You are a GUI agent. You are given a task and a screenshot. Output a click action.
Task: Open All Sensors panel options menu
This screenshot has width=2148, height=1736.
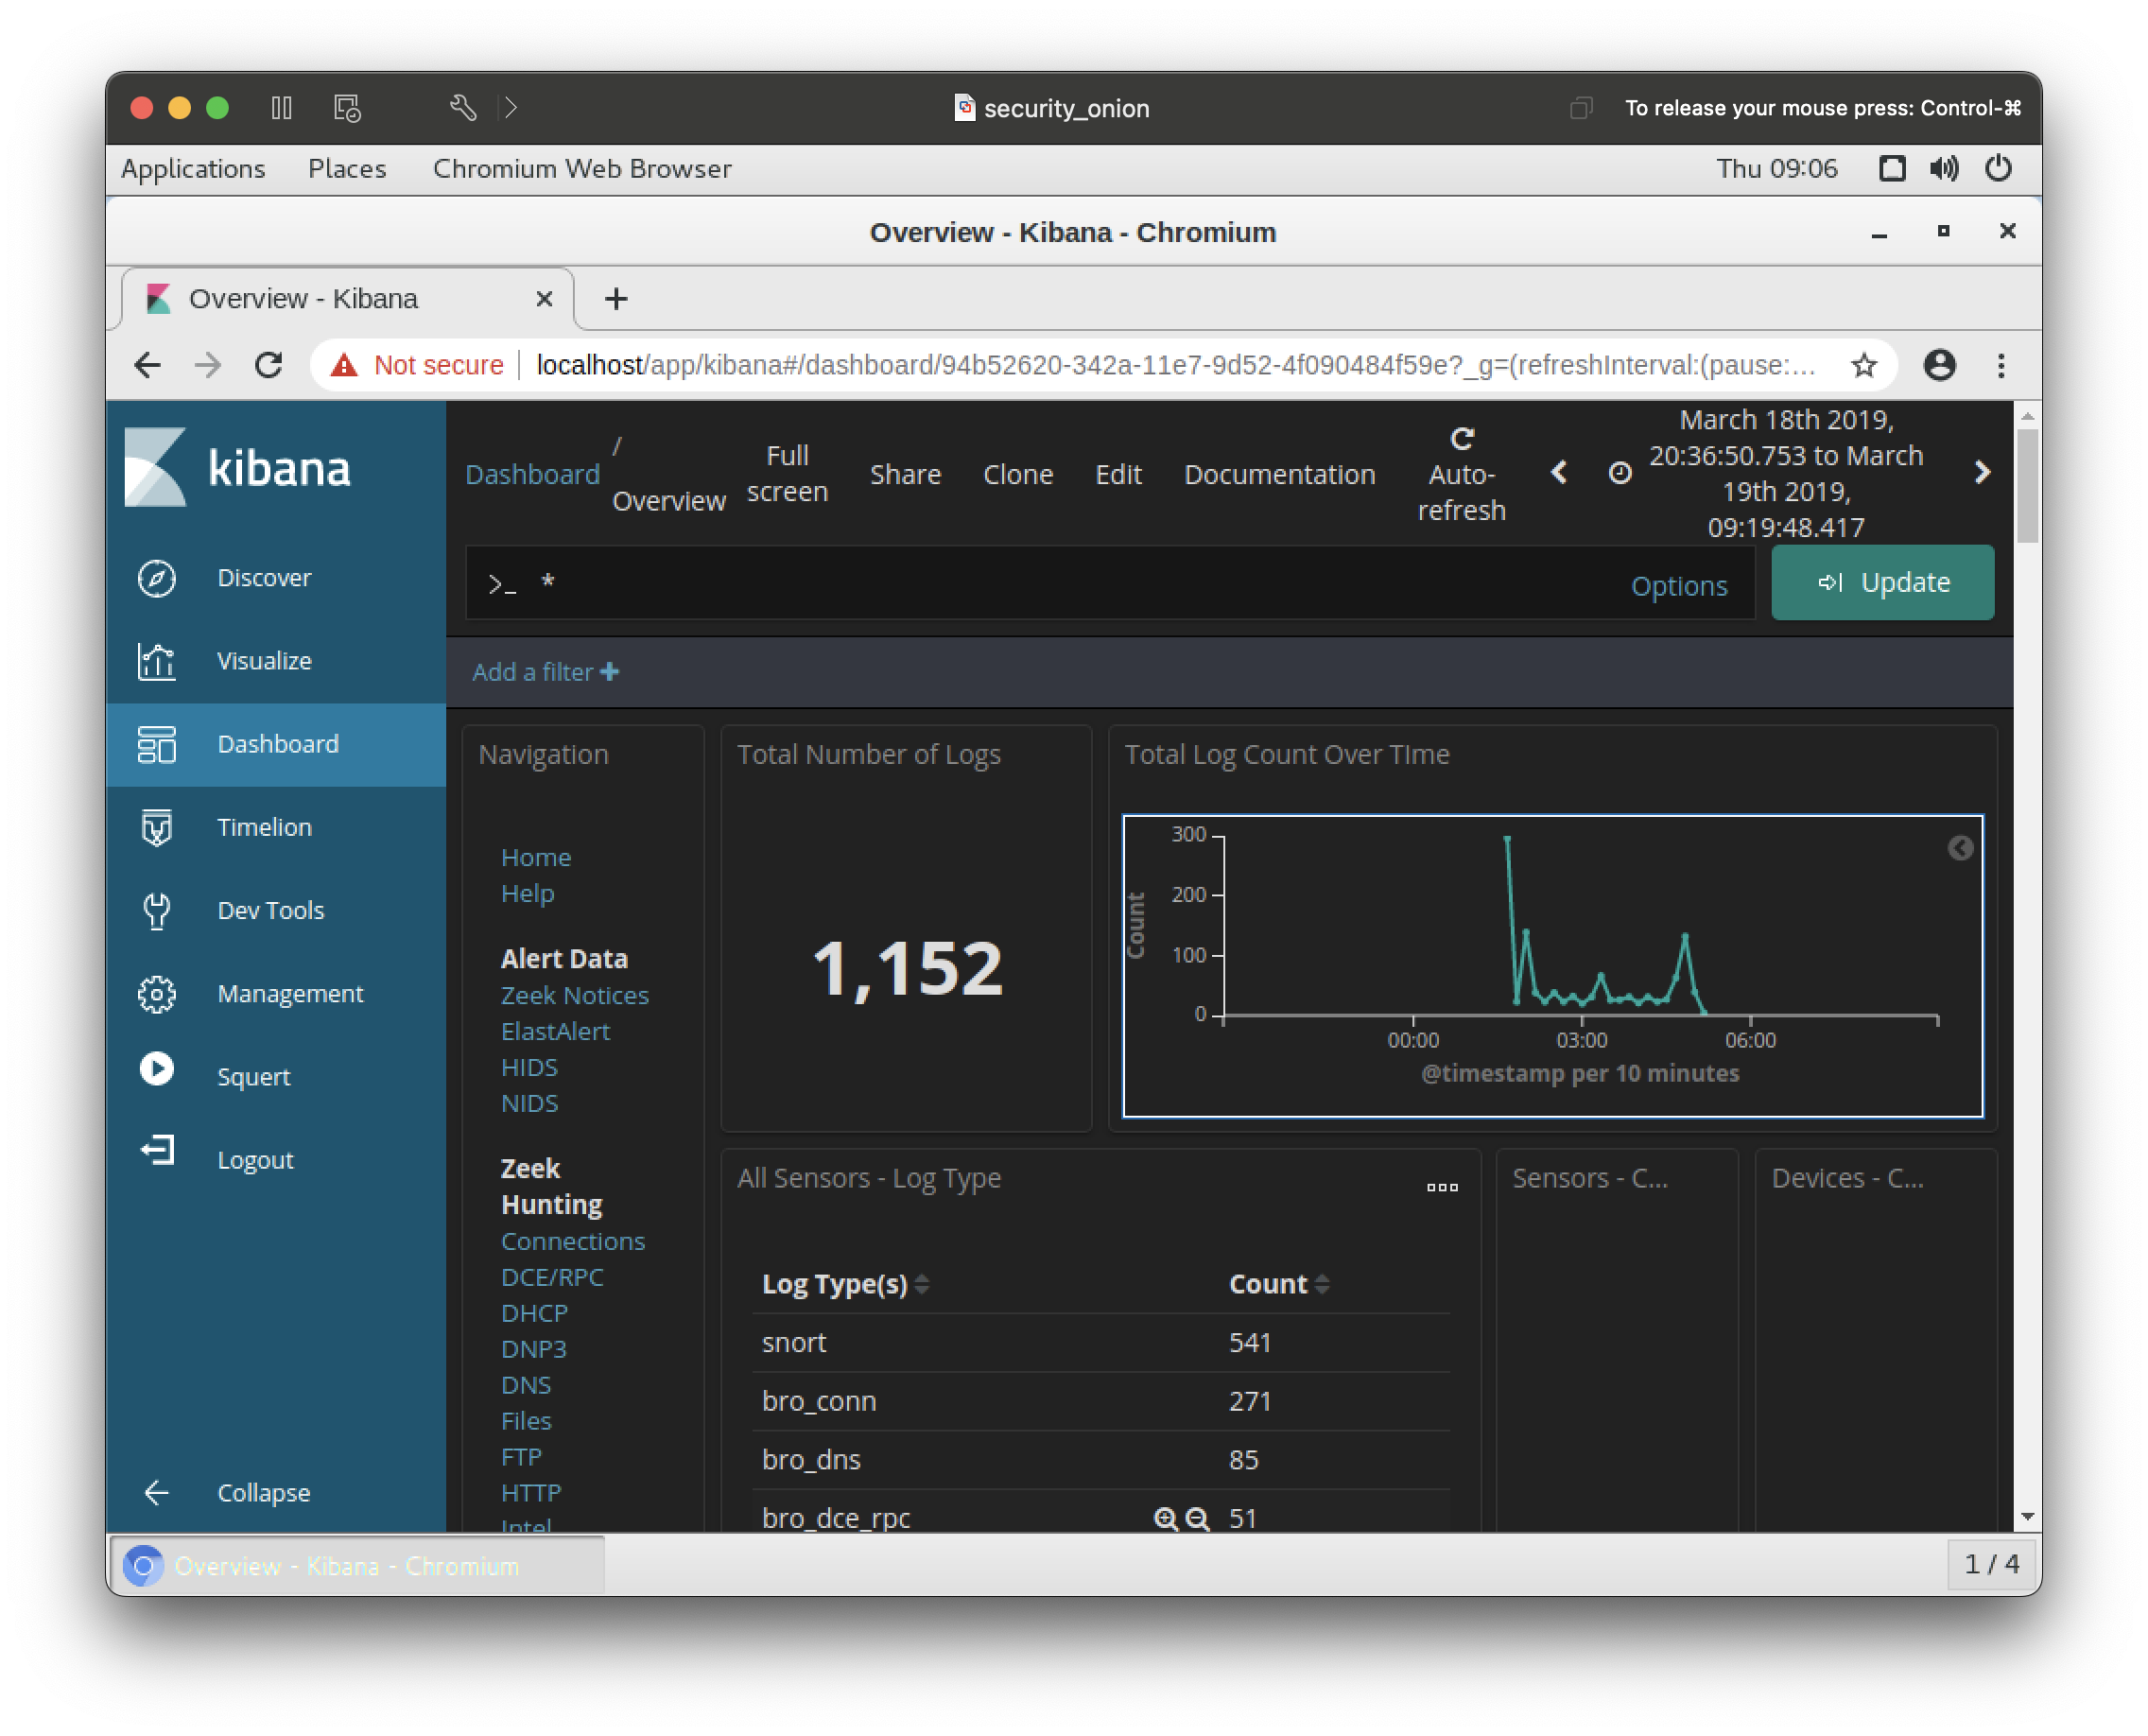pos(1442,1187)
